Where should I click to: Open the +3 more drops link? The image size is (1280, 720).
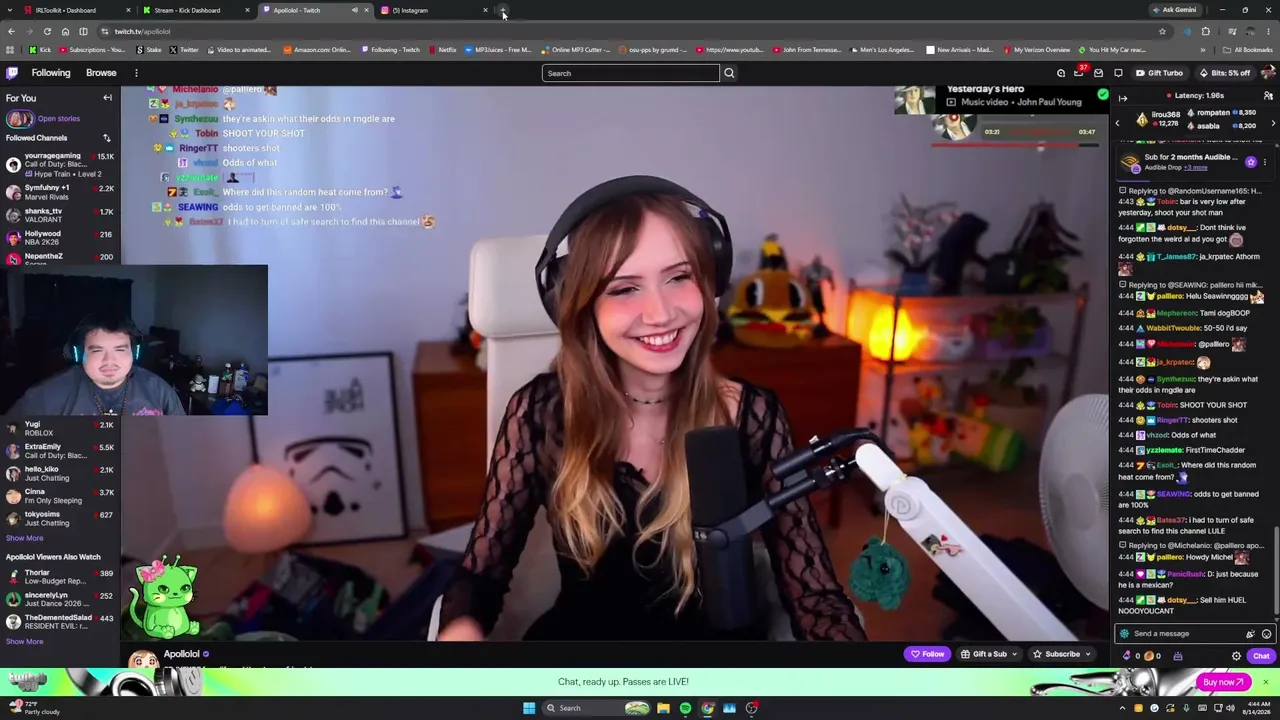point(1196,168)
